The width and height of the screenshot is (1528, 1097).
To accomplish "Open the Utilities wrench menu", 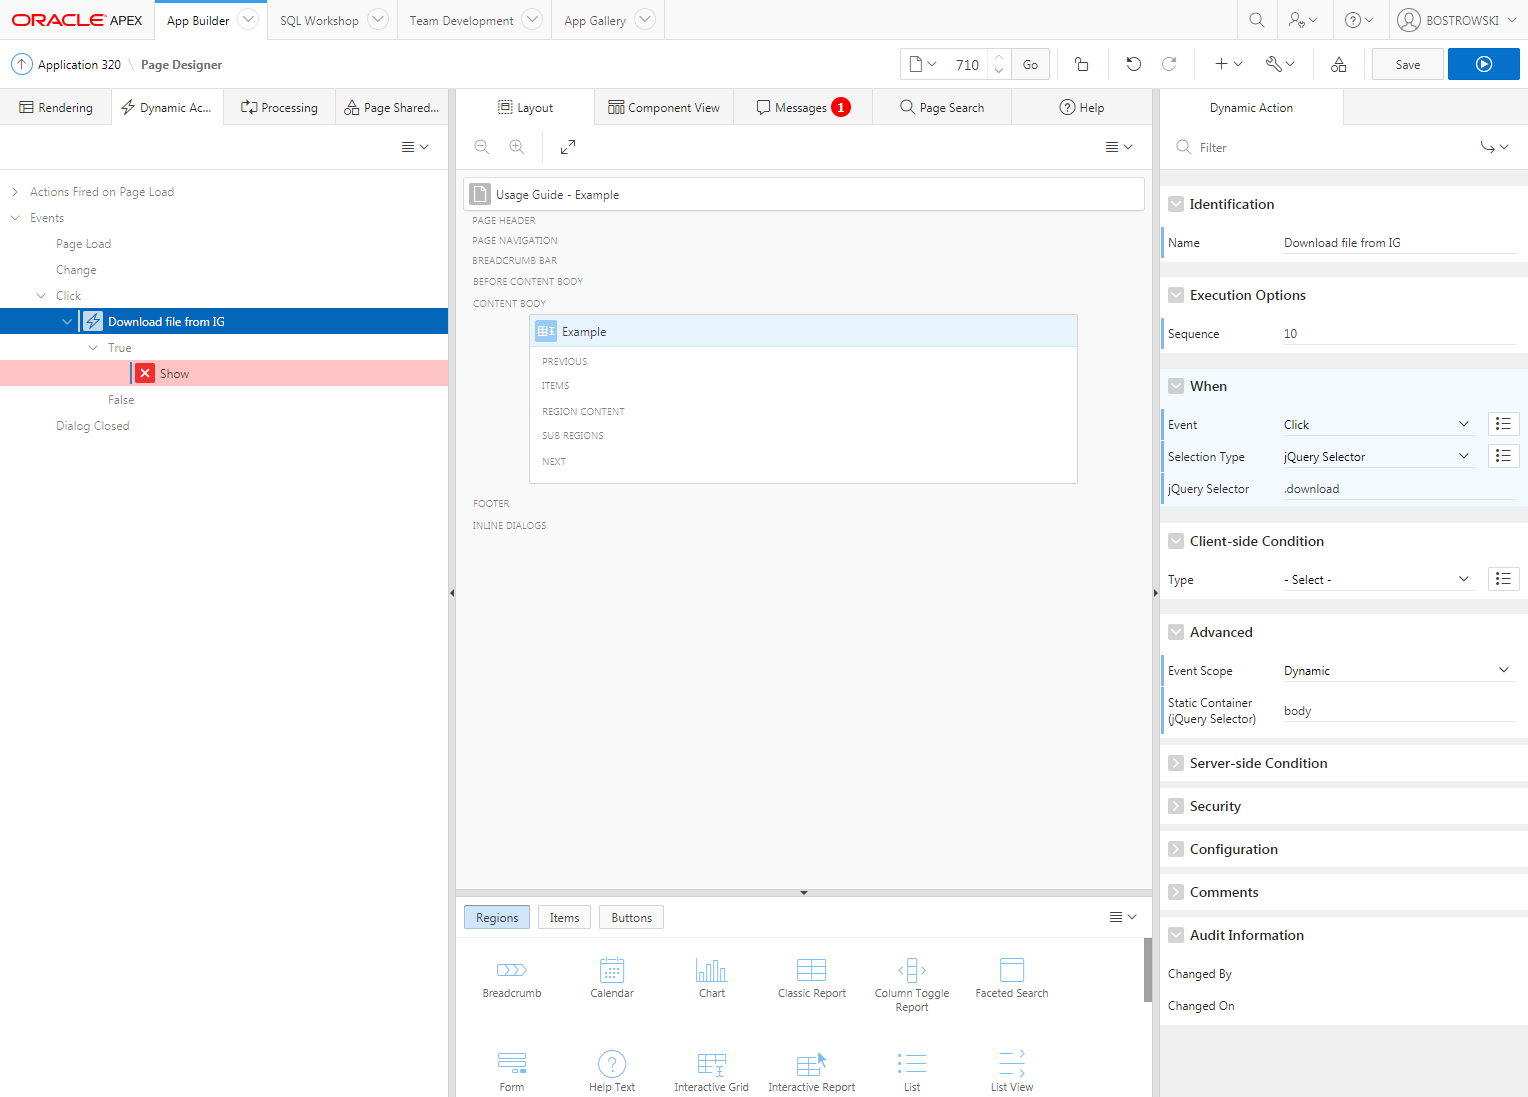I will [1280, 64].
